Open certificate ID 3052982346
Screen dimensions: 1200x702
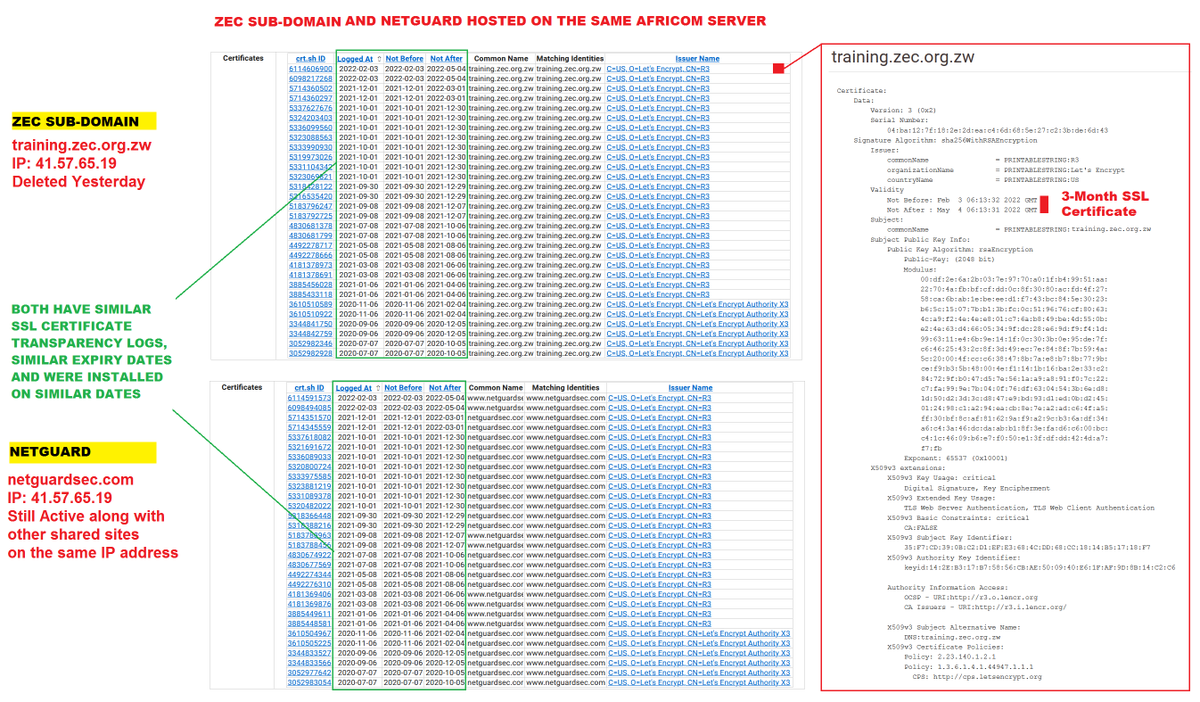(310, 343)
